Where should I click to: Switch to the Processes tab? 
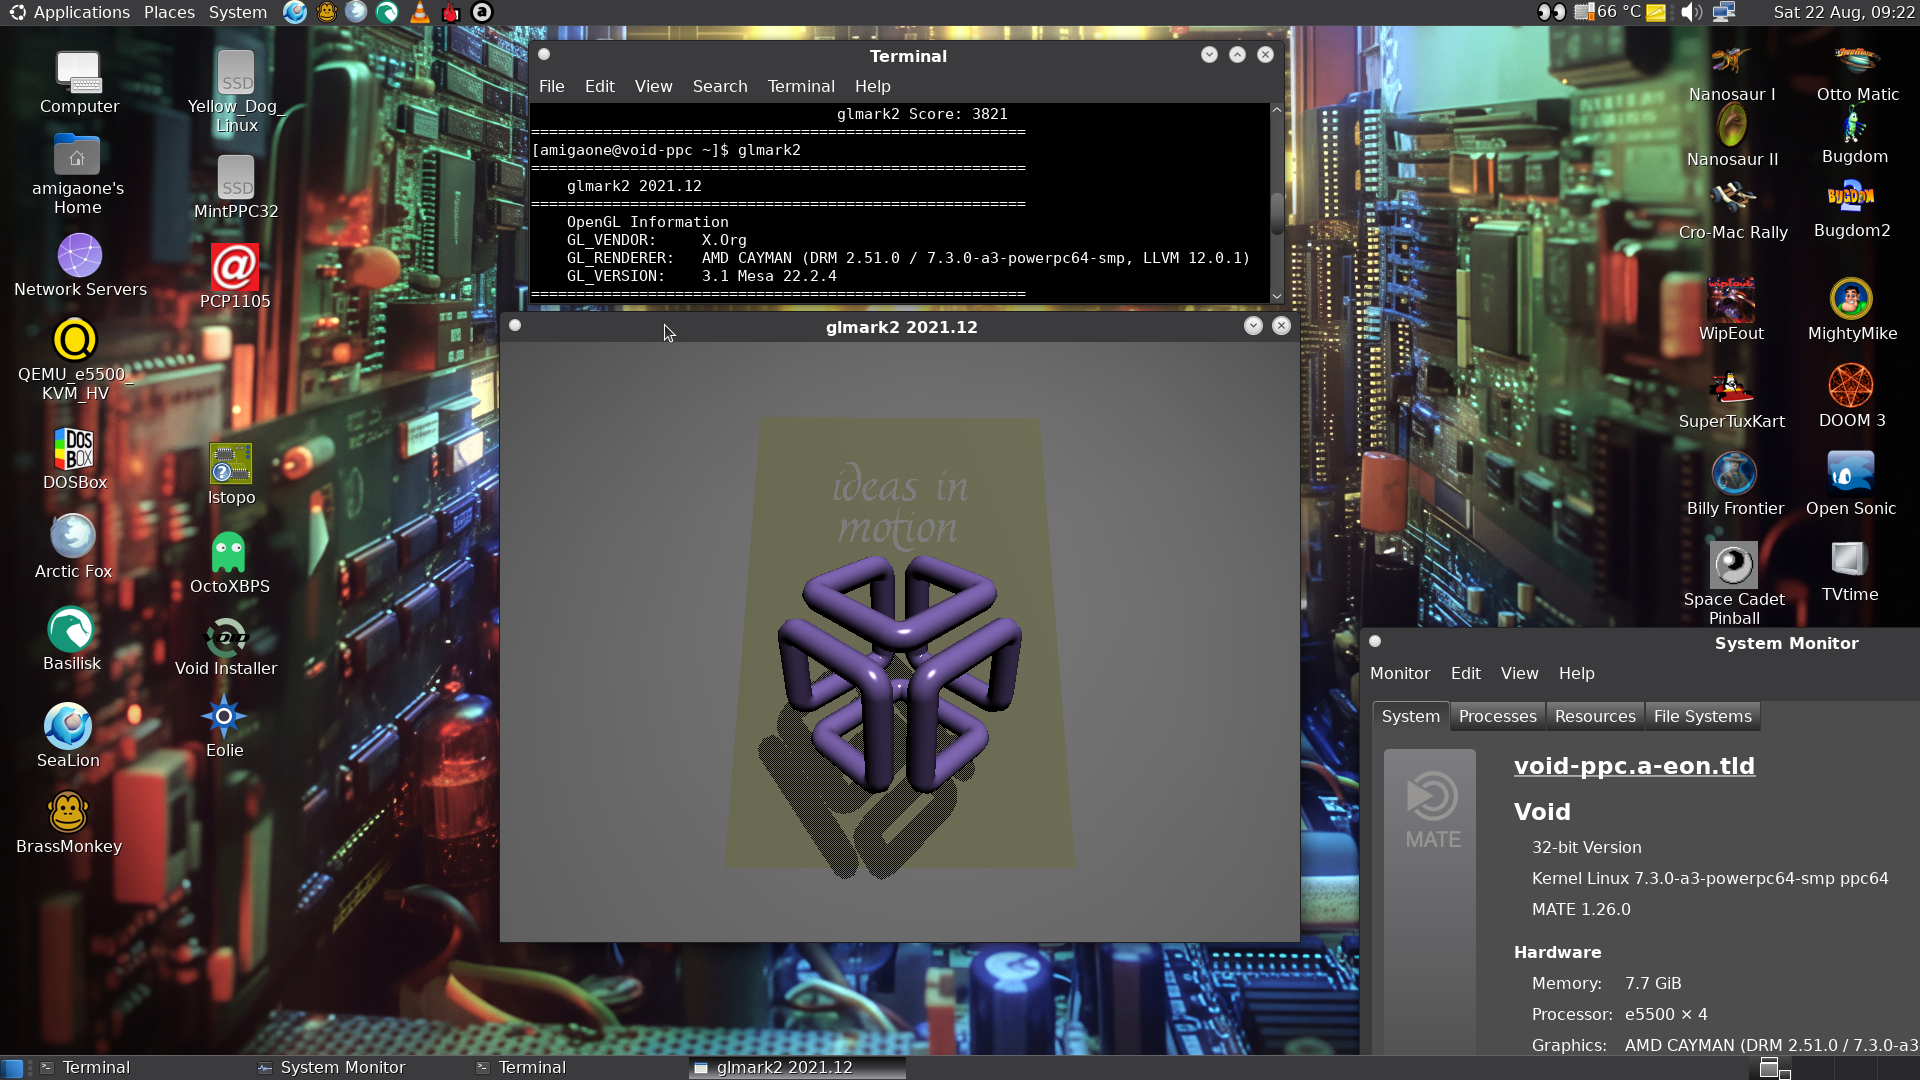click(x=1497, y=716)
